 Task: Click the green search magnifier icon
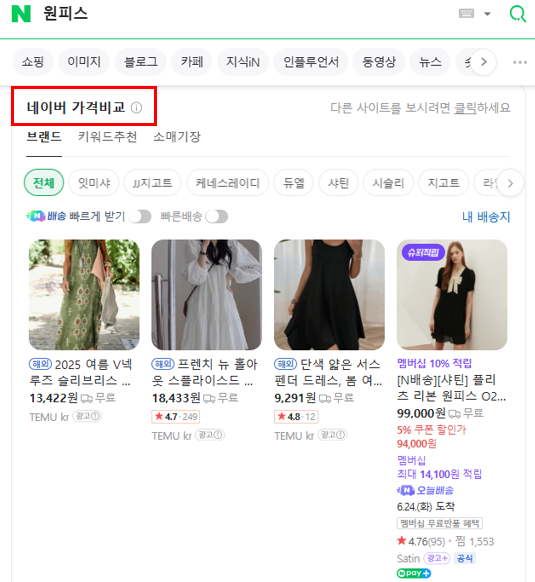click(518, 14)
